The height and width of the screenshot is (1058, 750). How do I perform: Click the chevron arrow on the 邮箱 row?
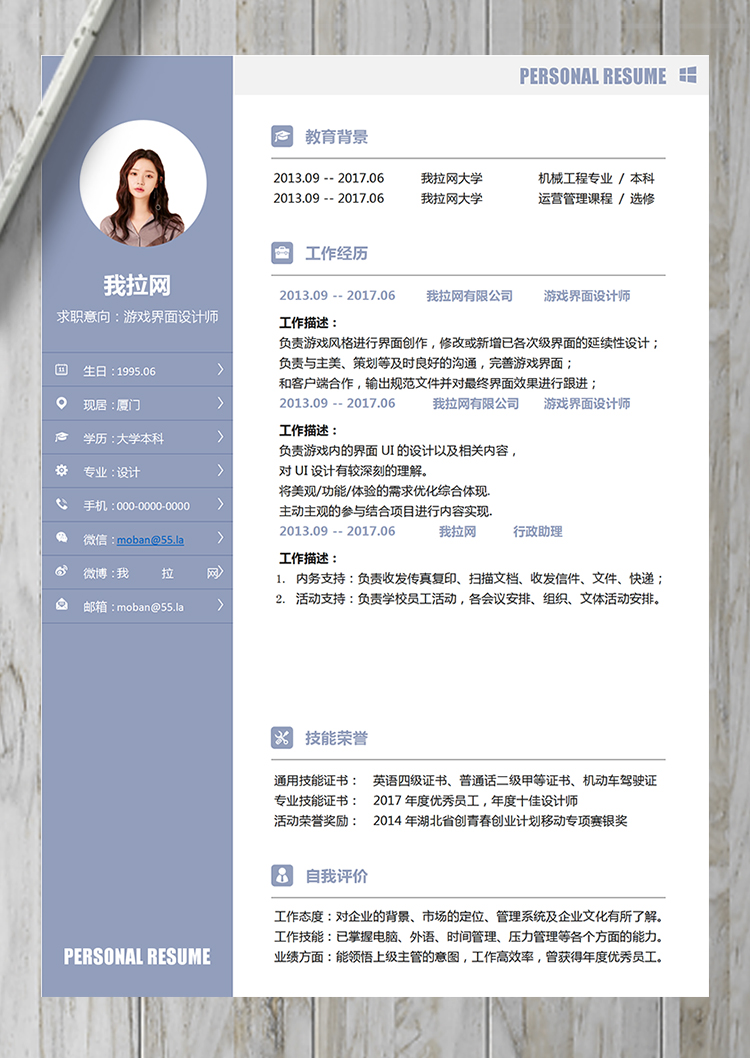pos(220,605)
